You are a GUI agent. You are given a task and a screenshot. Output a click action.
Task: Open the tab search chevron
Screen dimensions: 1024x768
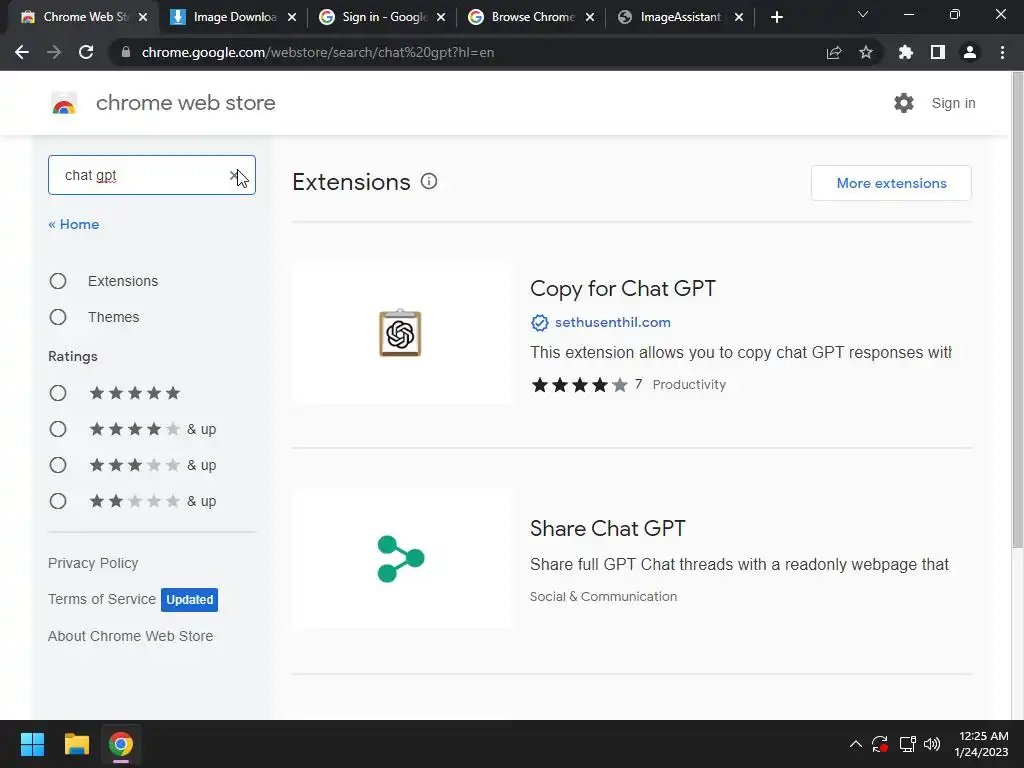[x=863, y=14]
